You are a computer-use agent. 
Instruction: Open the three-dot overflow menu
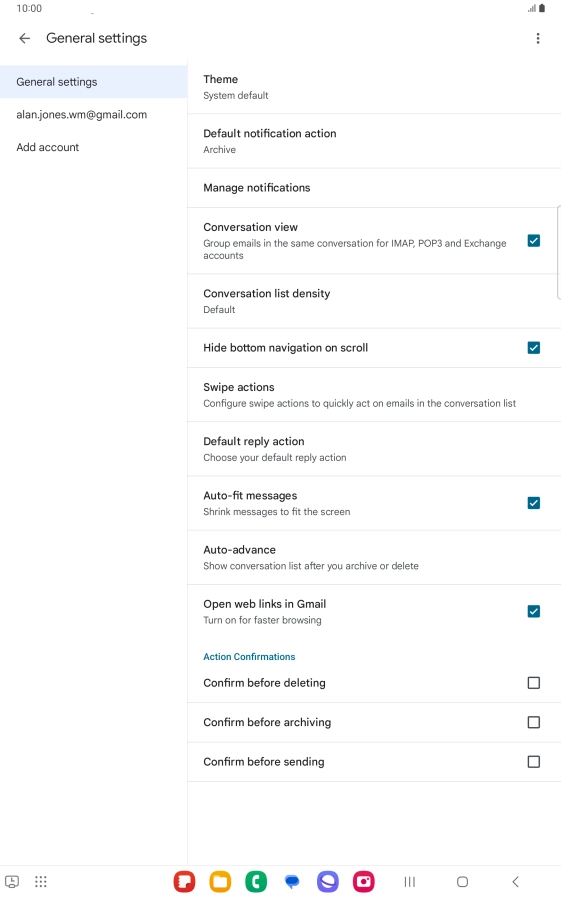click(538, 38)
